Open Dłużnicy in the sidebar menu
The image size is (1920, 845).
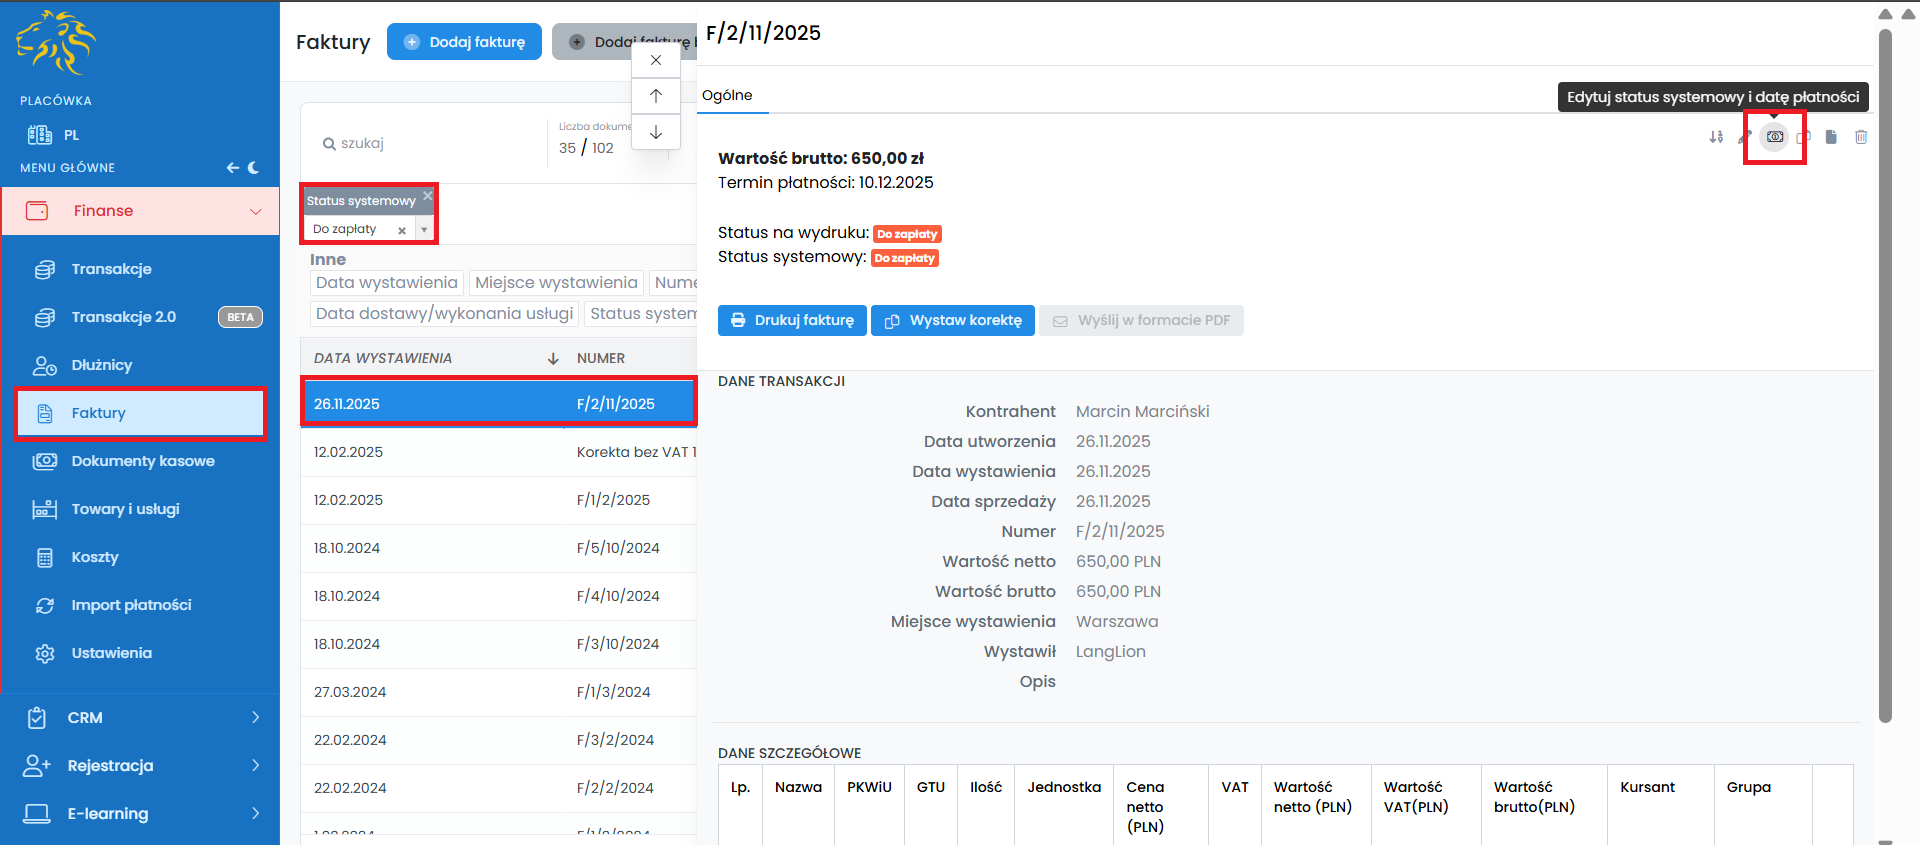(102, 365)
